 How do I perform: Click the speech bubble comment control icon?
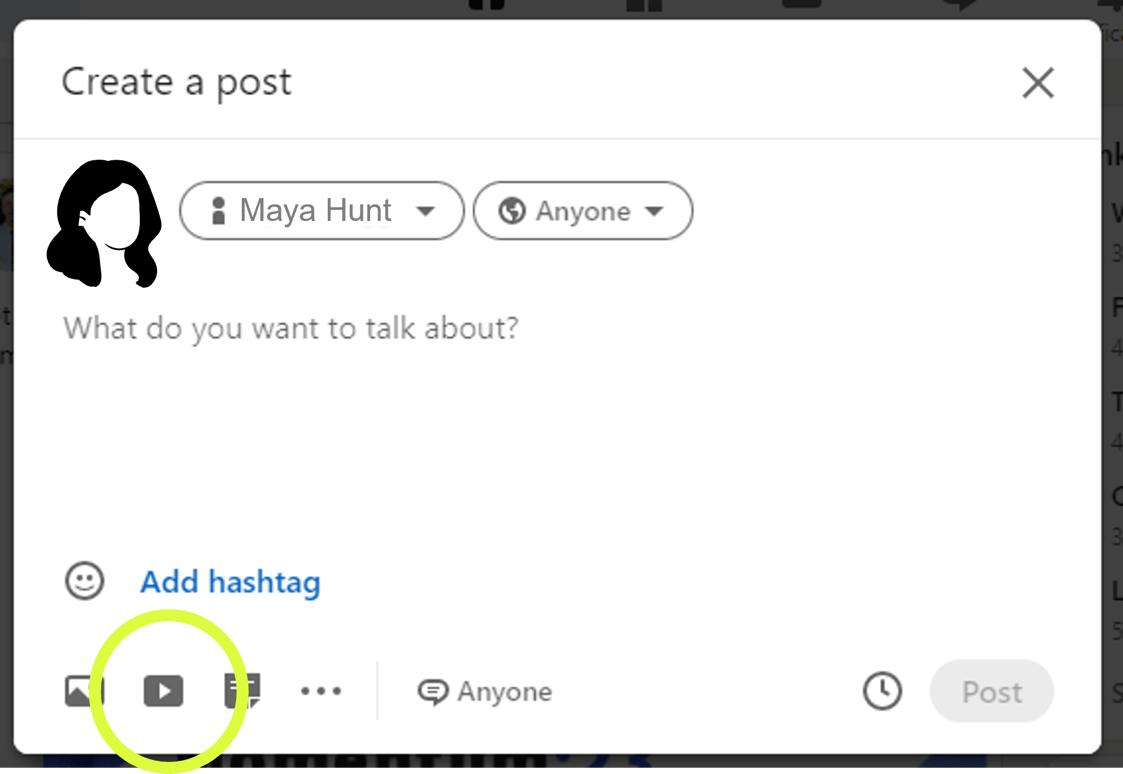click(x=433, y=692)
